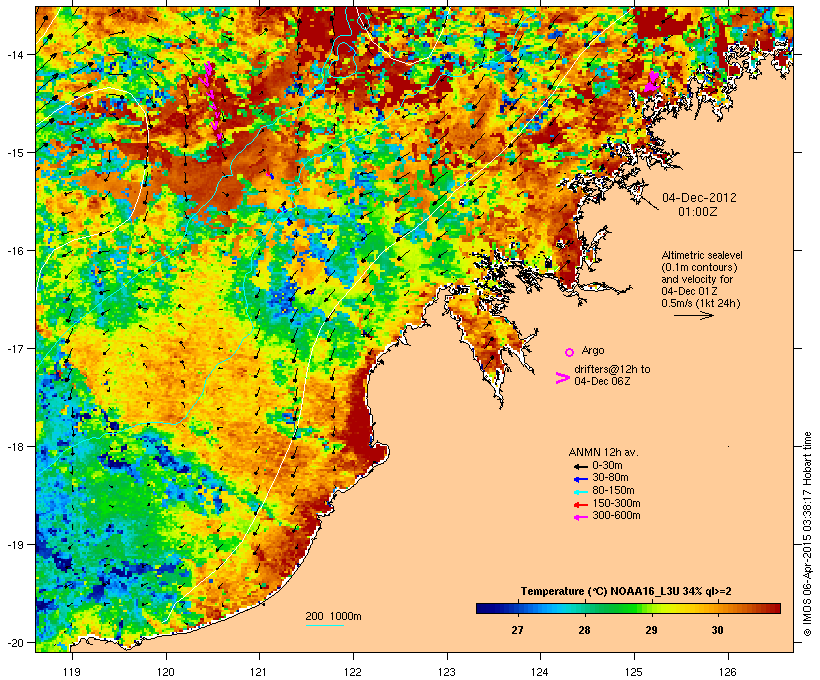The height and width of the screenshot is (680, 820).
Task: Click the latitude label -16
Action: 14,251
